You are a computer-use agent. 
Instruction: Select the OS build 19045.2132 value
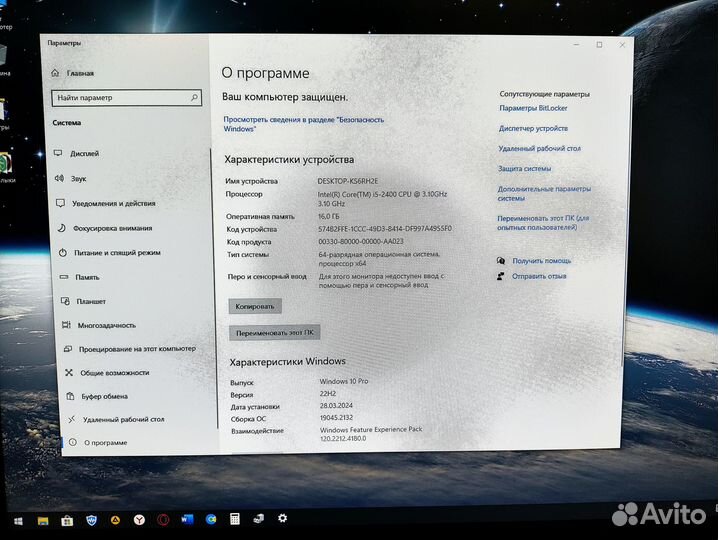[336, 418]
